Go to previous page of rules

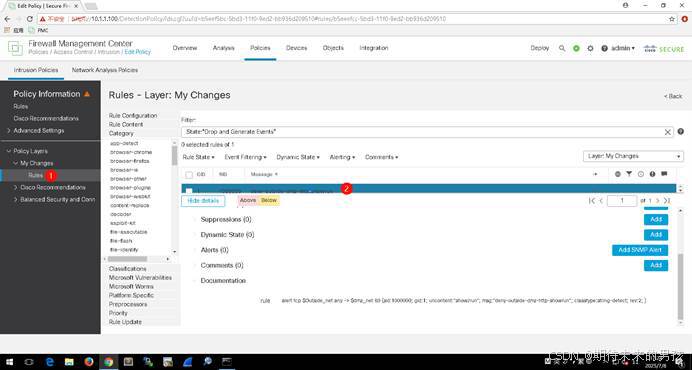coord(601,201)
